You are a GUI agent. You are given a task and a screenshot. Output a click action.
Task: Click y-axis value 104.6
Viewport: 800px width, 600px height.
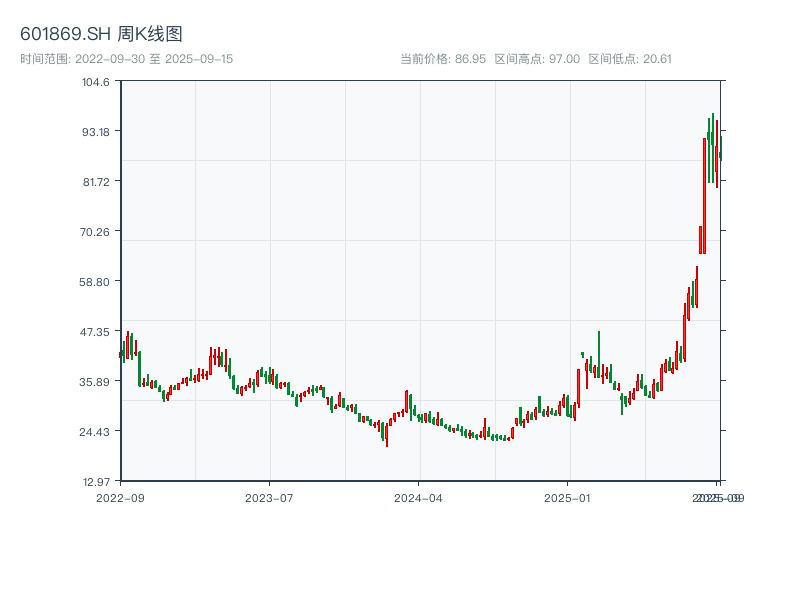point(96,82)
